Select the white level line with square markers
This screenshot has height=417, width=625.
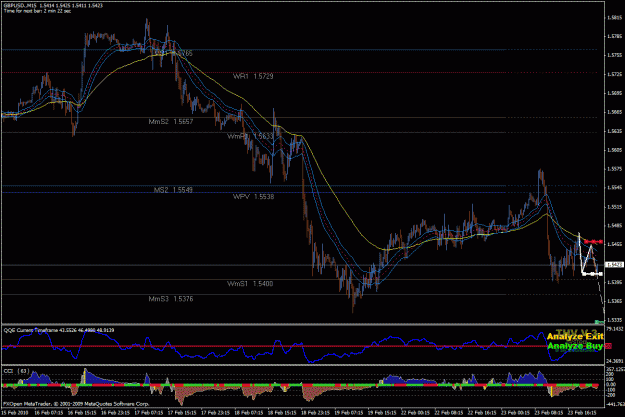coord(592,274)
